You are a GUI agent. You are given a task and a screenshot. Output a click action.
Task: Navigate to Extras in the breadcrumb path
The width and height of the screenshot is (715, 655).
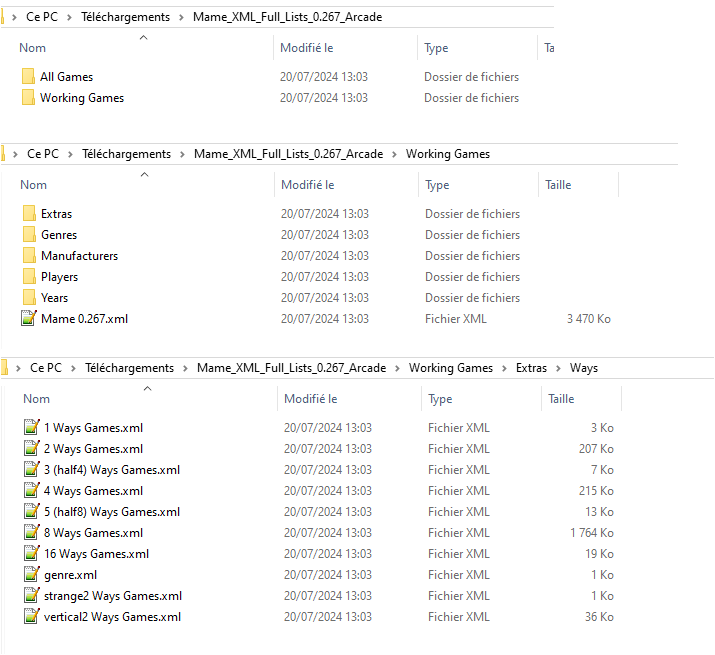click(532, 368)
